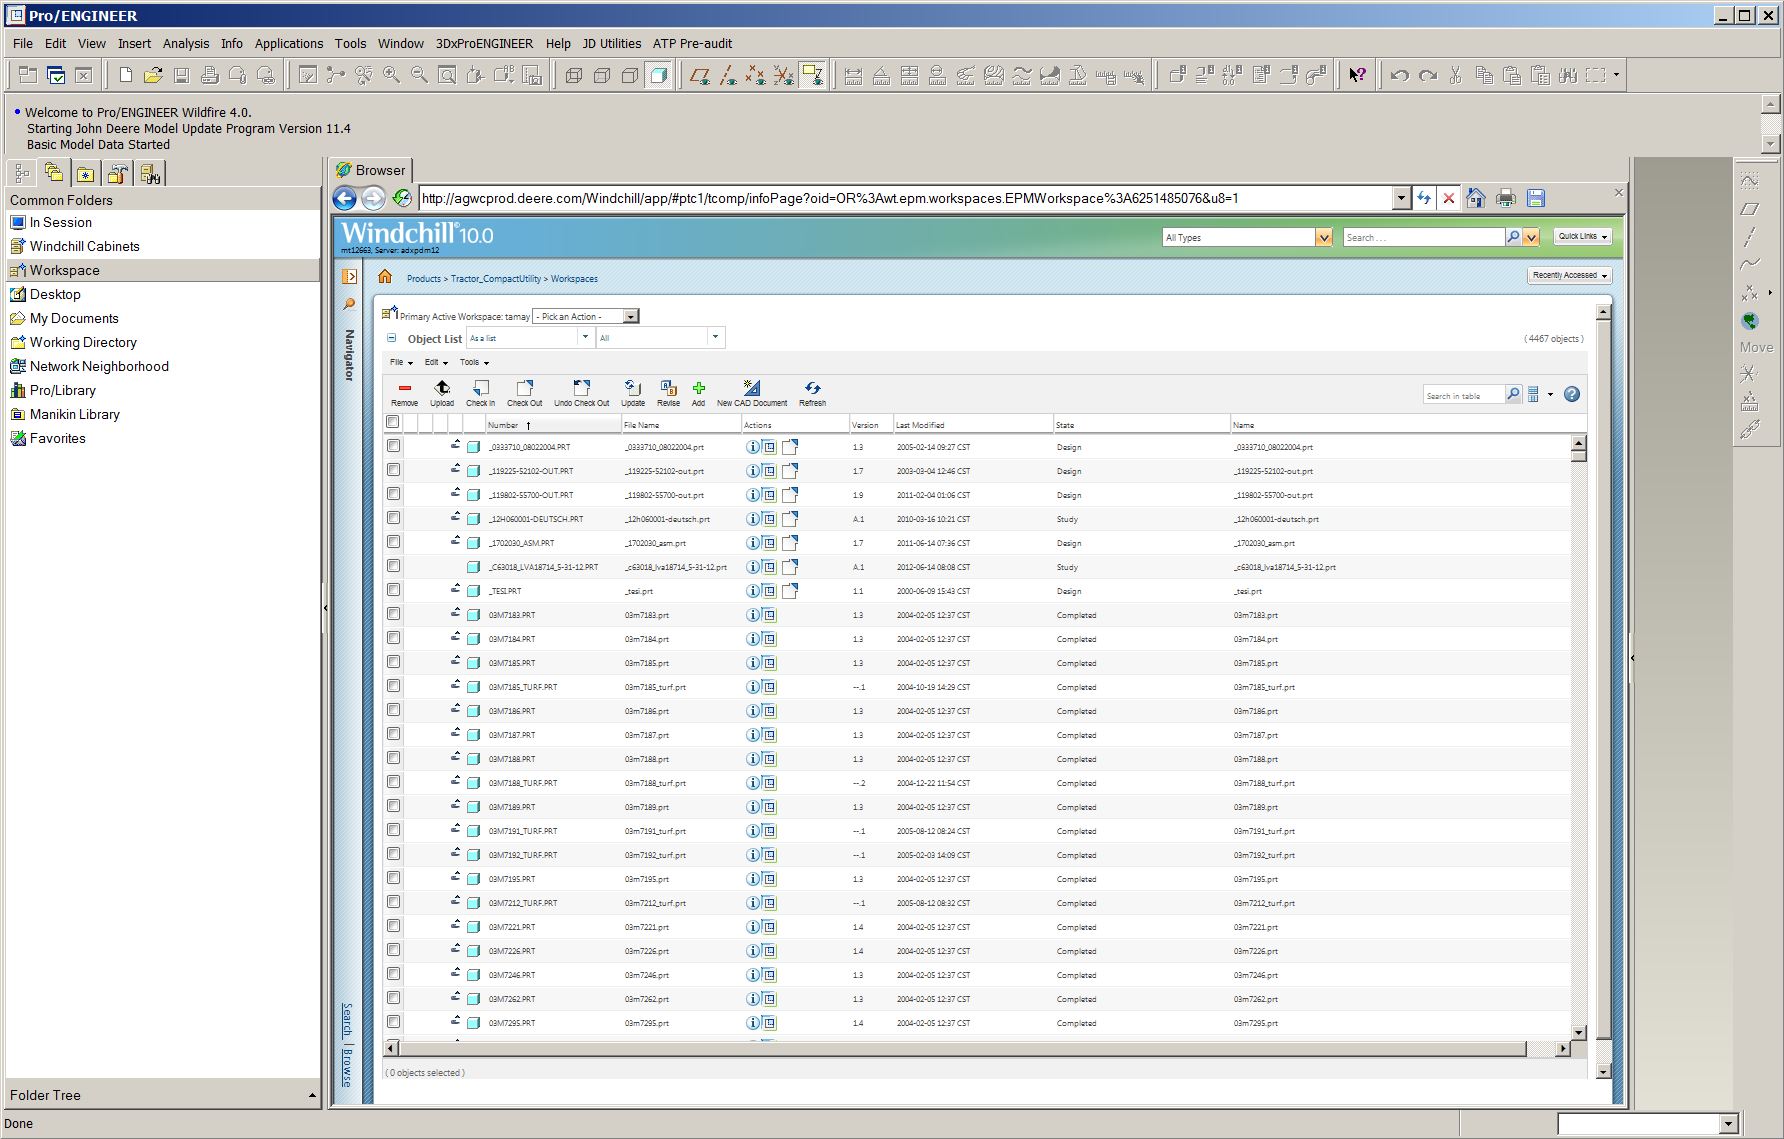1784x1139 pixels.
Task: Click the Revise icon
Action: (668, 388)
